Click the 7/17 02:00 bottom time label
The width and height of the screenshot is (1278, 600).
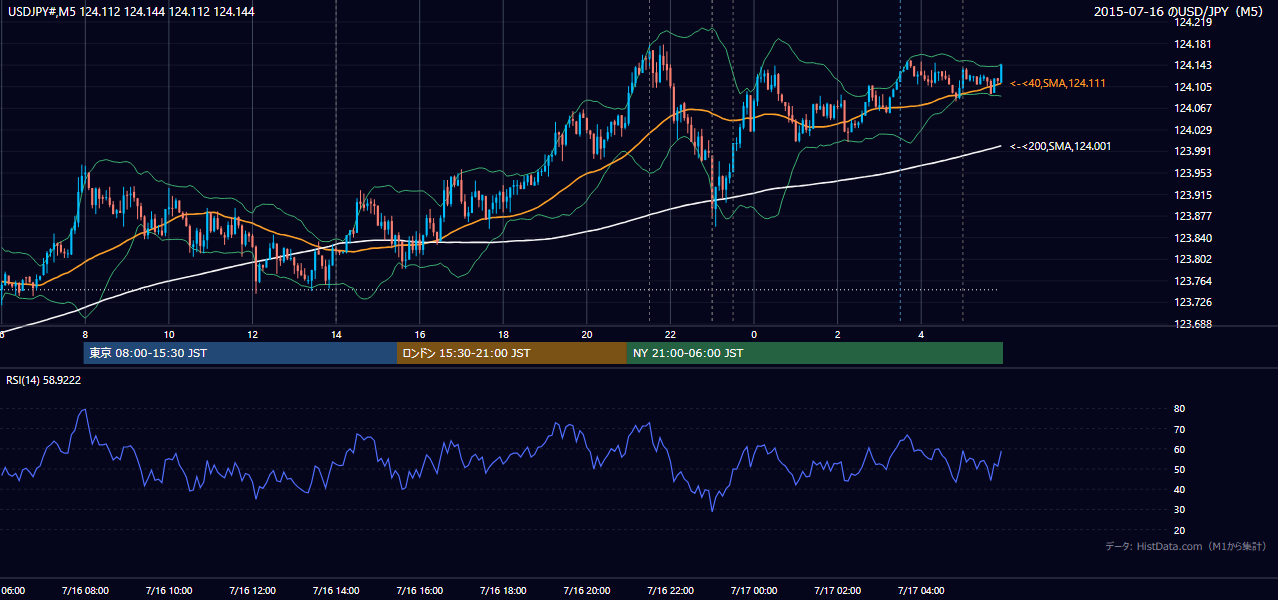coord(838,591)
